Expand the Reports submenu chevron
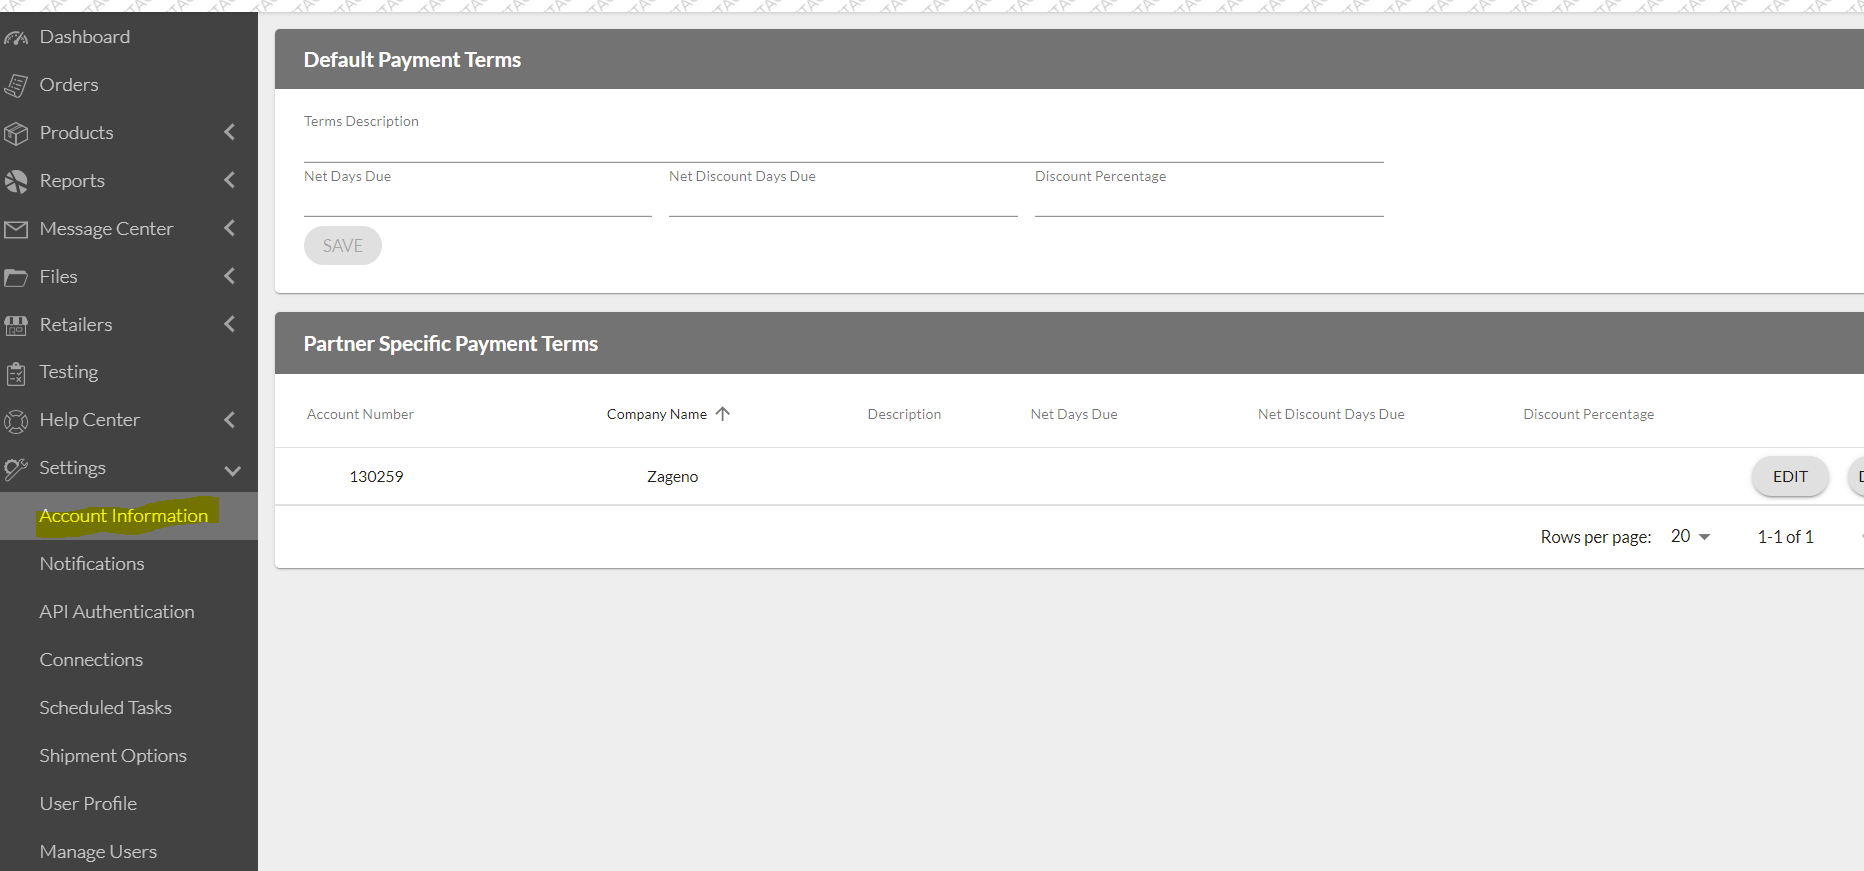The width and height of the screenshot is (1864, 871). click(x=230, y=180)
